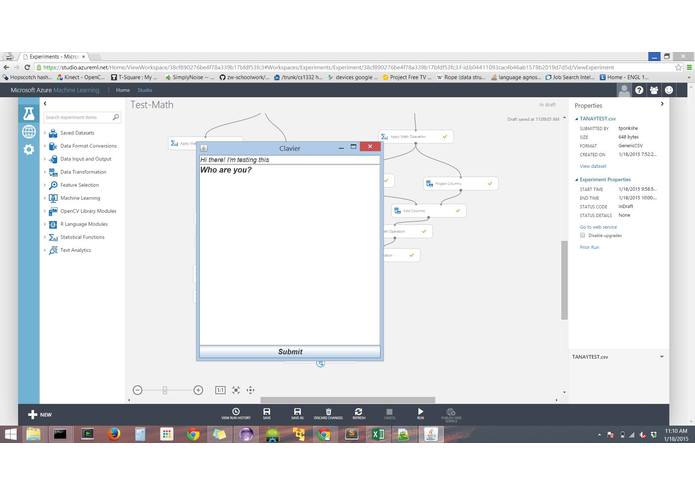Click the Feature Selection magnifier icon

coord(53,185)
